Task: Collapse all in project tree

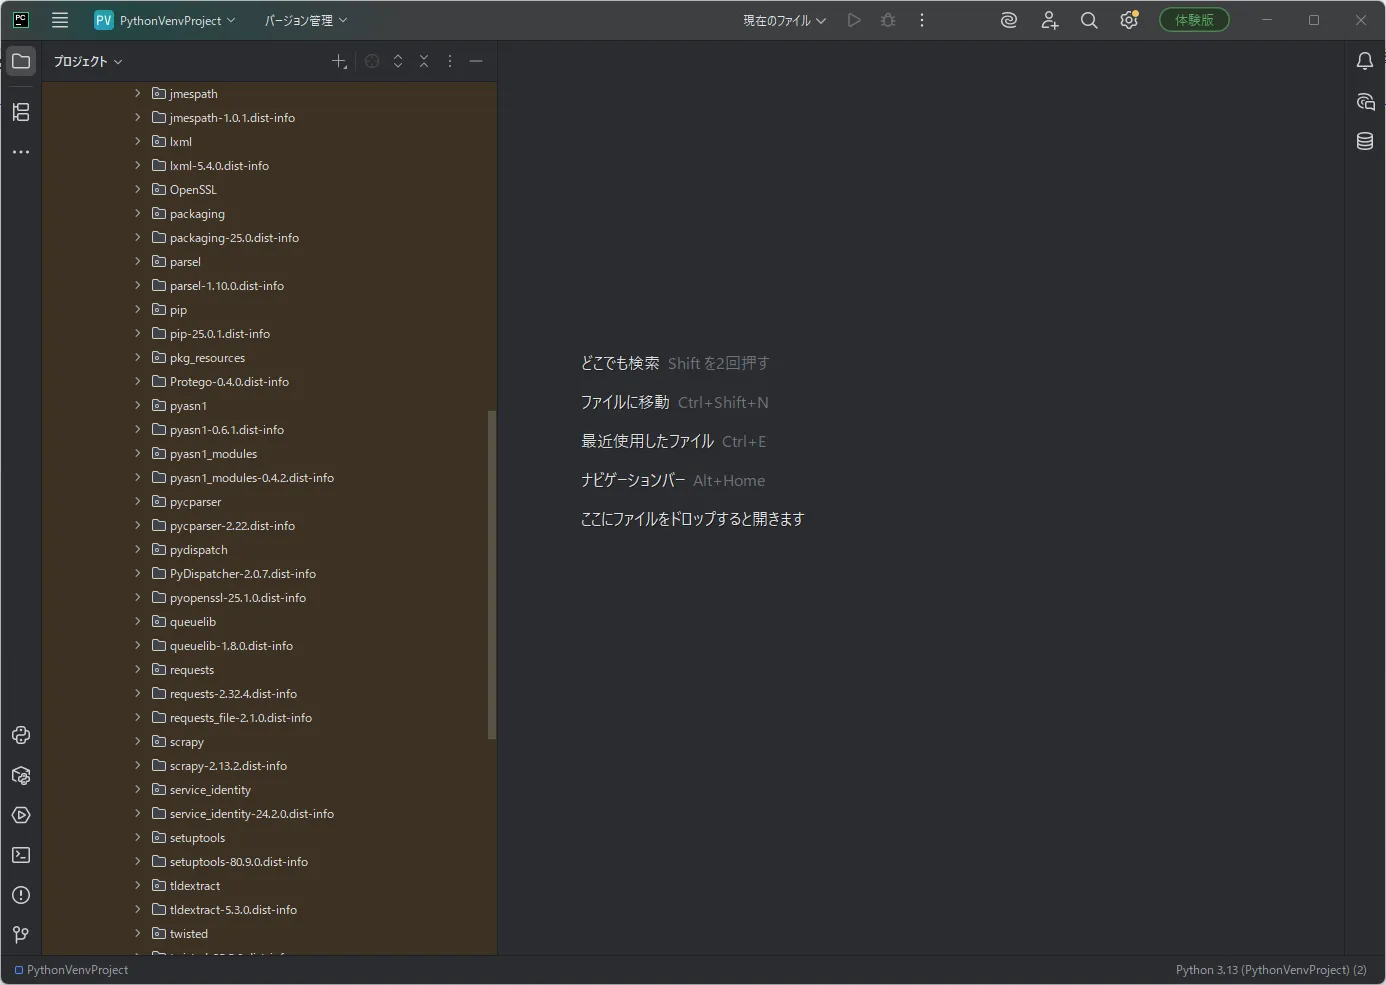Action: click(424, 61)
